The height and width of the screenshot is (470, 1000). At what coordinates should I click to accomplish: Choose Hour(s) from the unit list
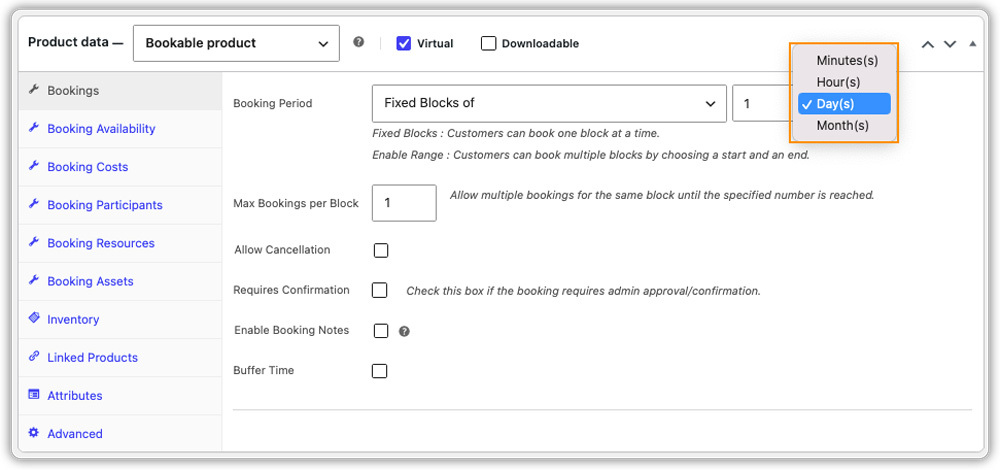coord(844,82)
